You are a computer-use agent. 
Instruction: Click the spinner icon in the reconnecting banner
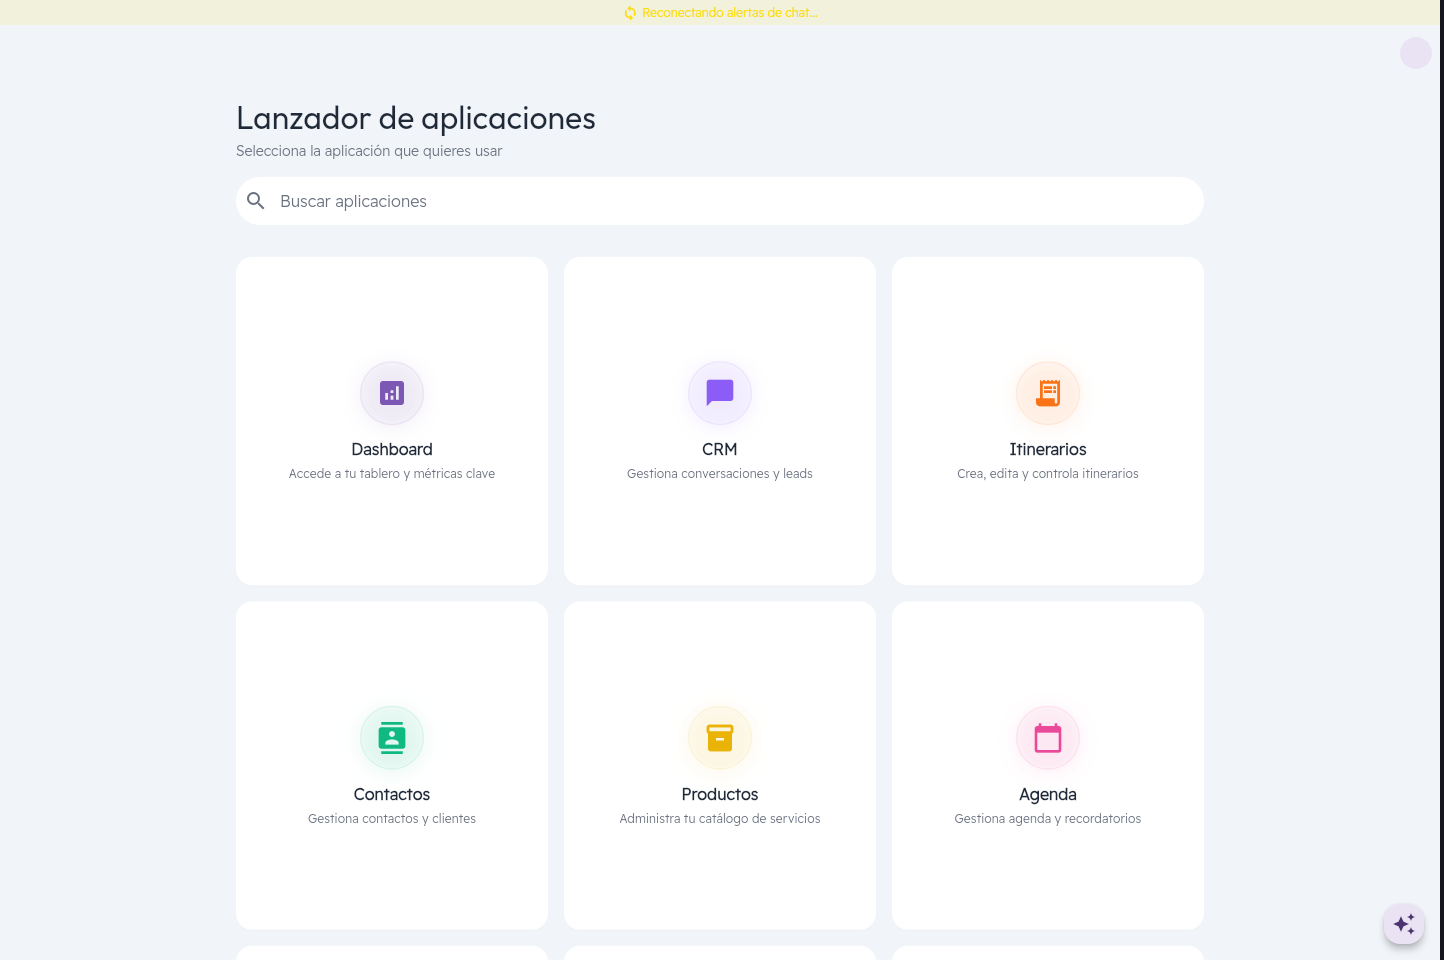630,13
